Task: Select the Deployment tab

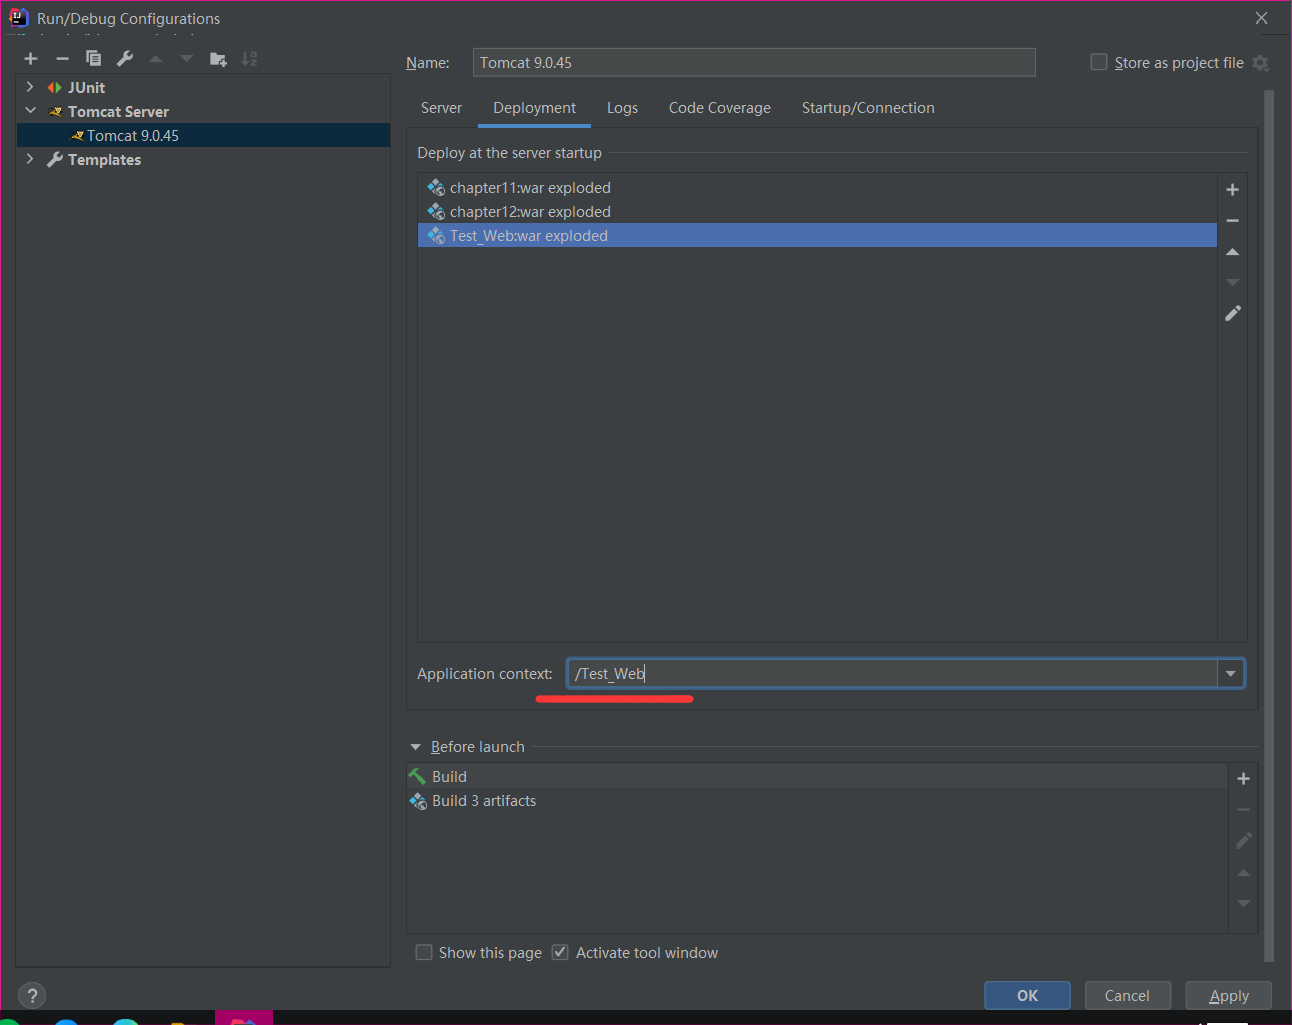Action: pos(534,108)
